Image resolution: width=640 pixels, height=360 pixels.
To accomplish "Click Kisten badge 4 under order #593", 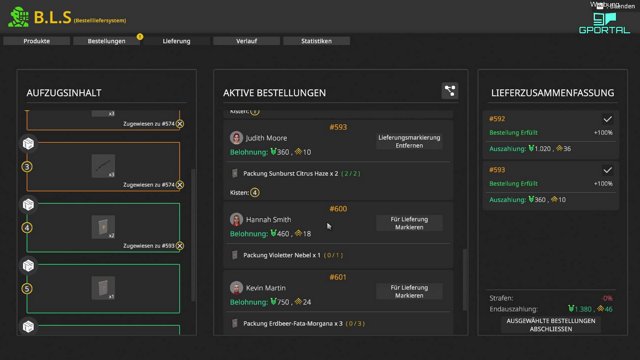I will (255, 192).
